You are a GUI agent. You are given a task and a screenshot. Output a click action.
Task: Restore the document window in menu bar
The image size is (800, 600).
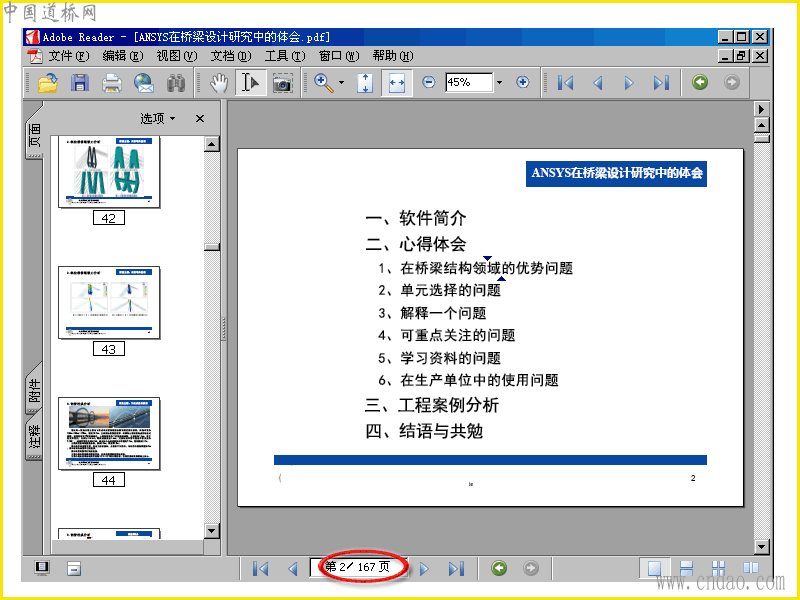coord(741,56)
